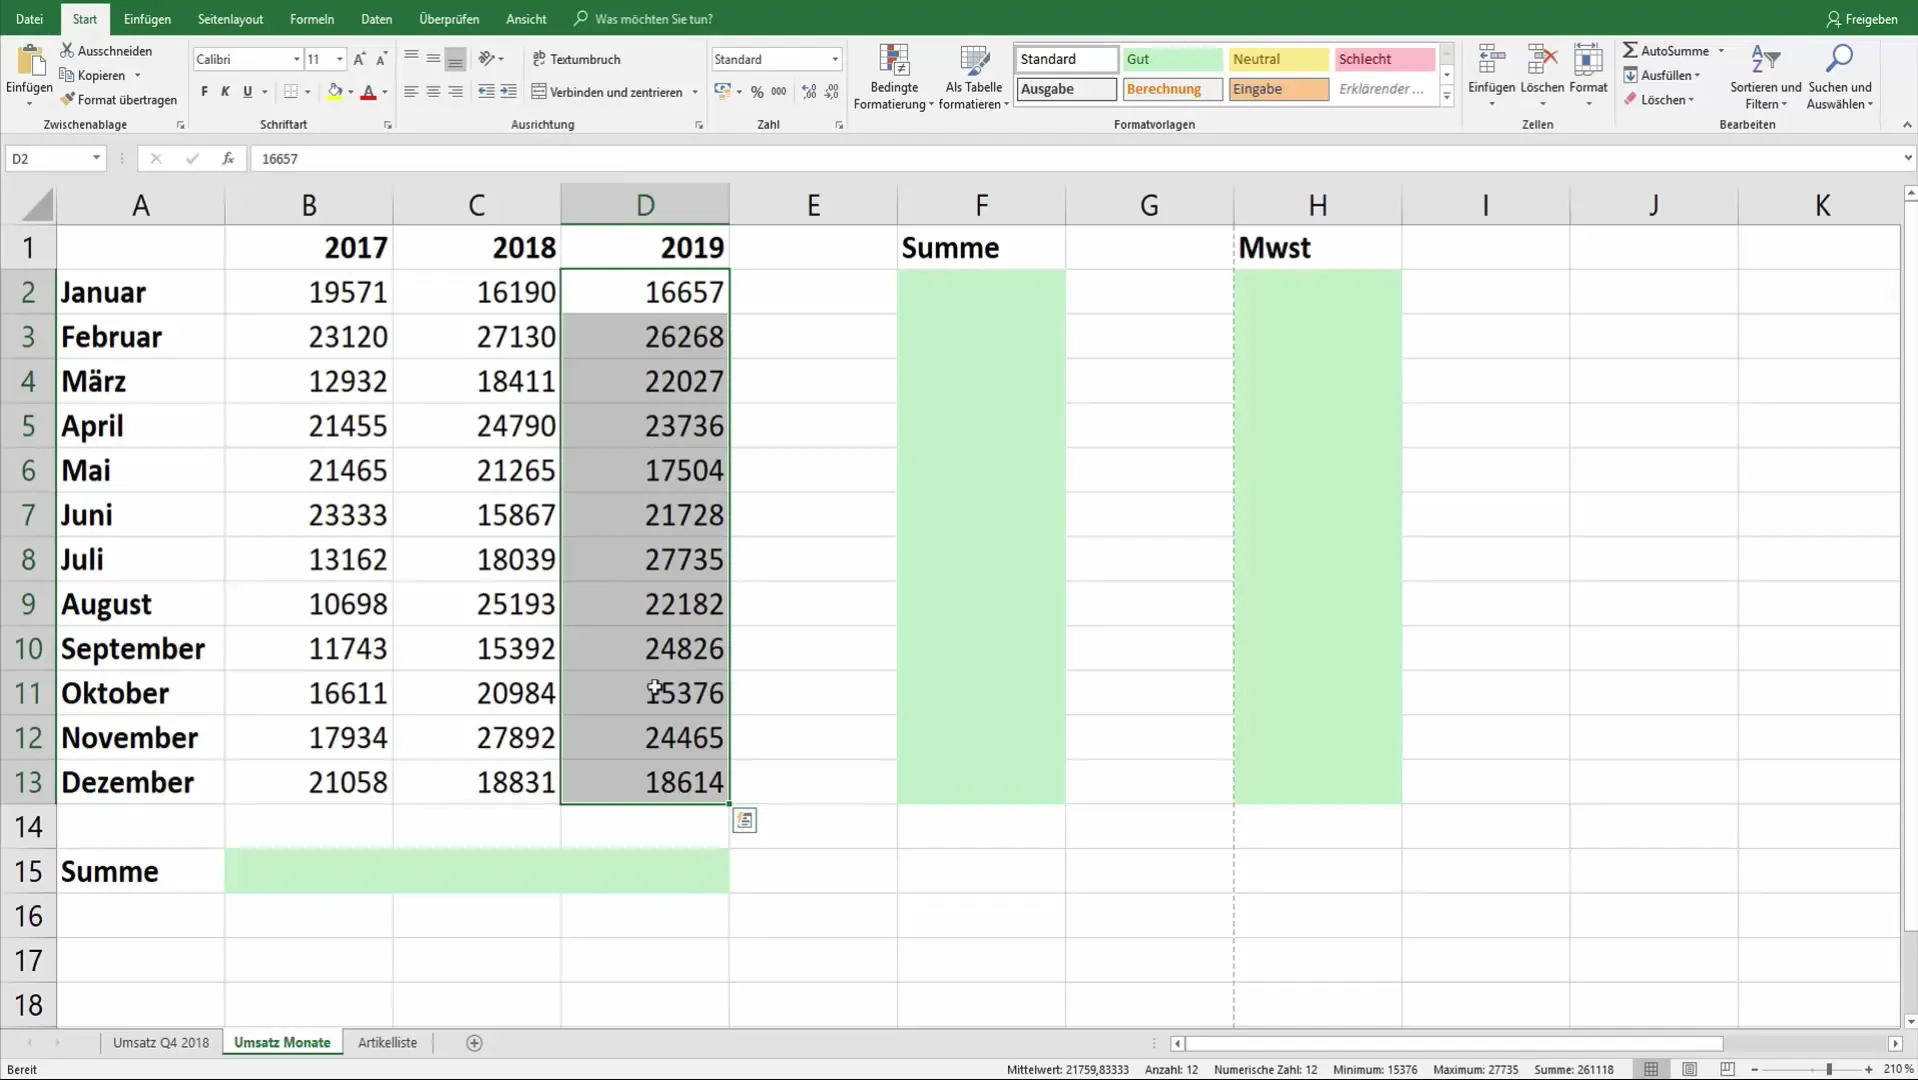Add a decimal place

click(809, 91)
